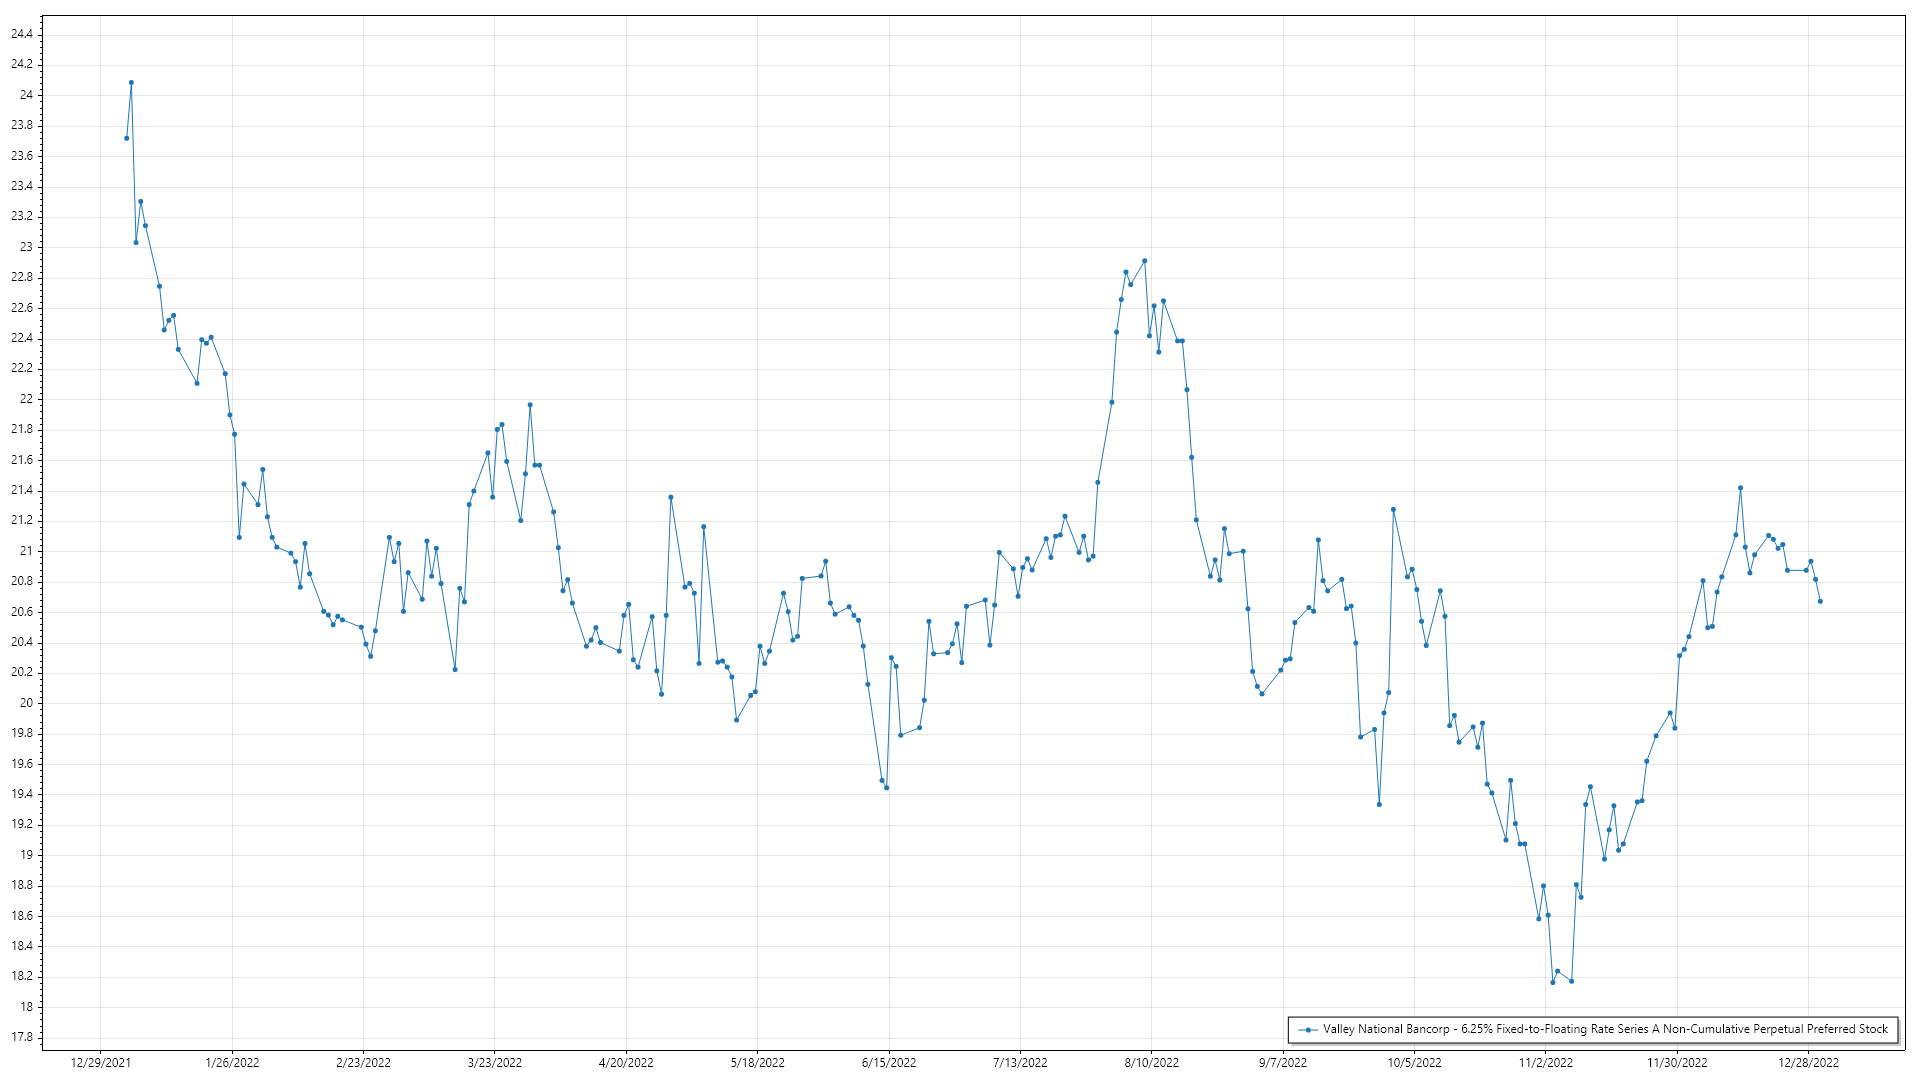The image size is (1920, 1080).
Task: Click the highest data point near 24.1
Action: pyautogui.click(x=131, y=83)
